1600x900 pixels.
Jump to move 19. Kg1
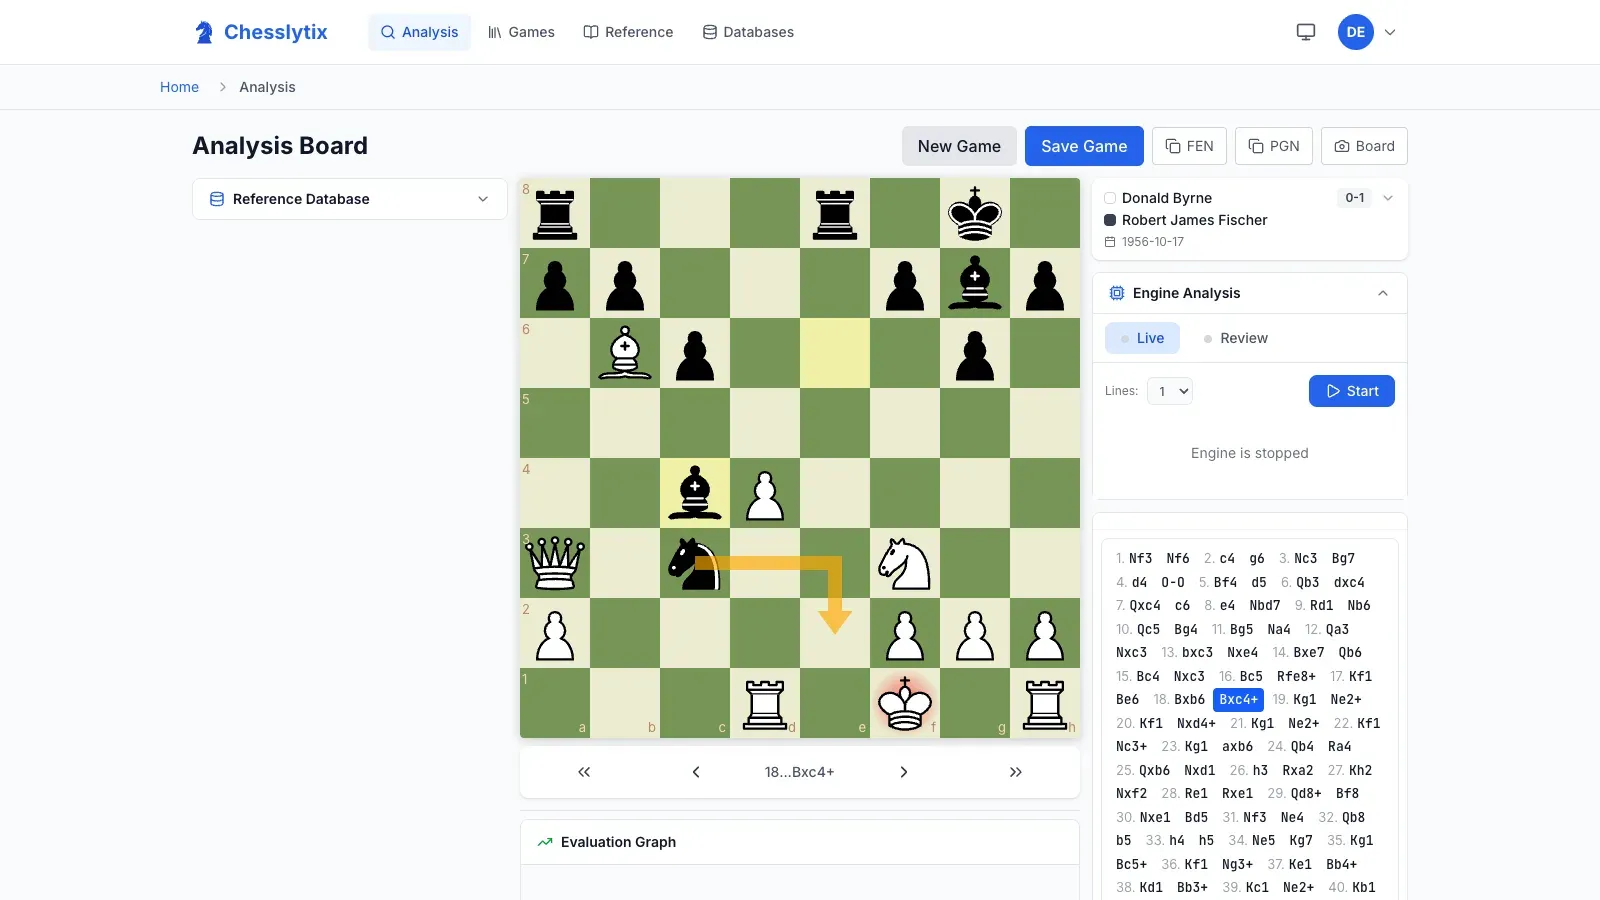(x=1305, y=700)
